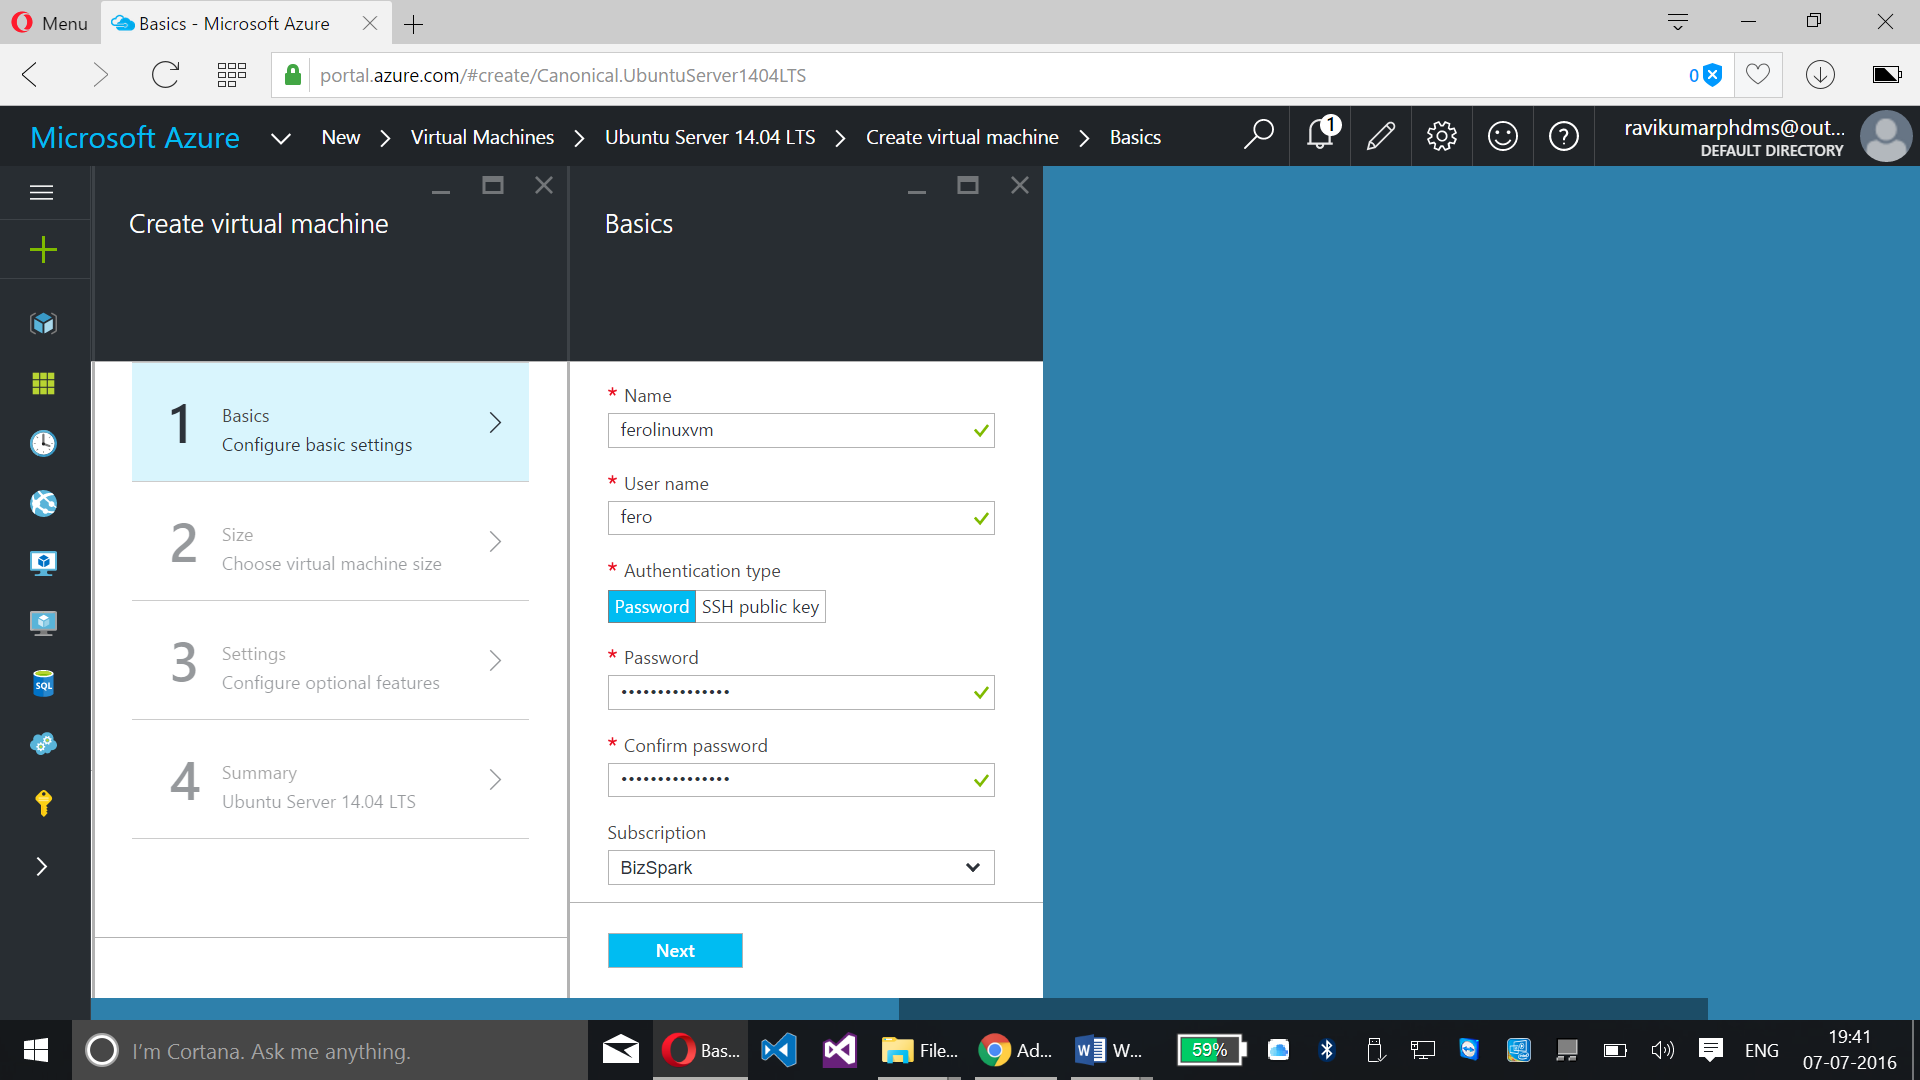
Task: Open portal settings gear icon
Action: tap(1441, 136)
